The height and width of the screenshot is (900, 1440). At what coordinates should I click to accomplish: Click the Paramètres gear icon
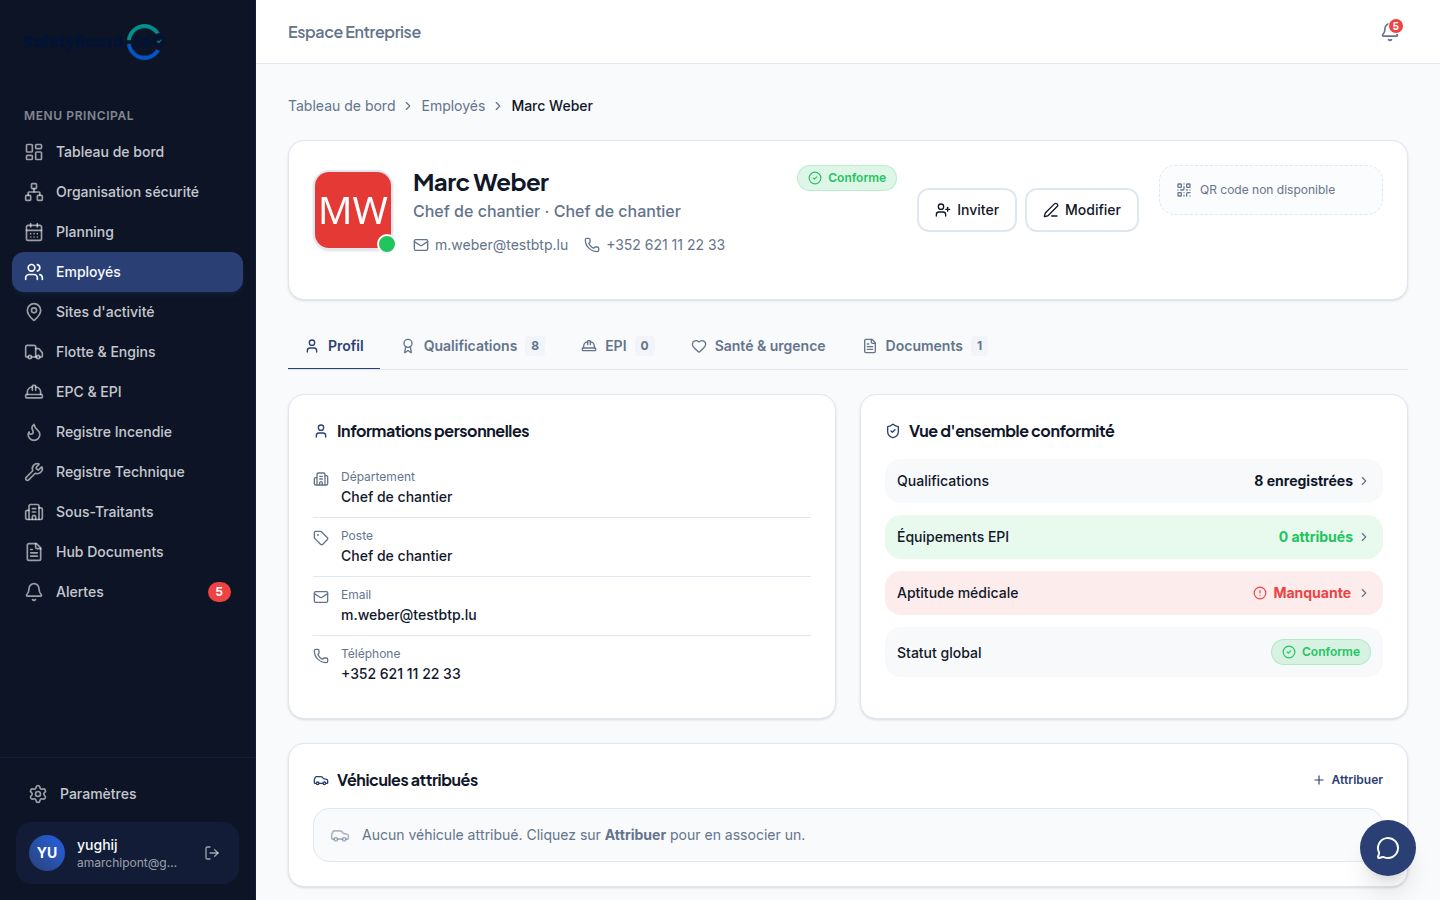(38, 794)
